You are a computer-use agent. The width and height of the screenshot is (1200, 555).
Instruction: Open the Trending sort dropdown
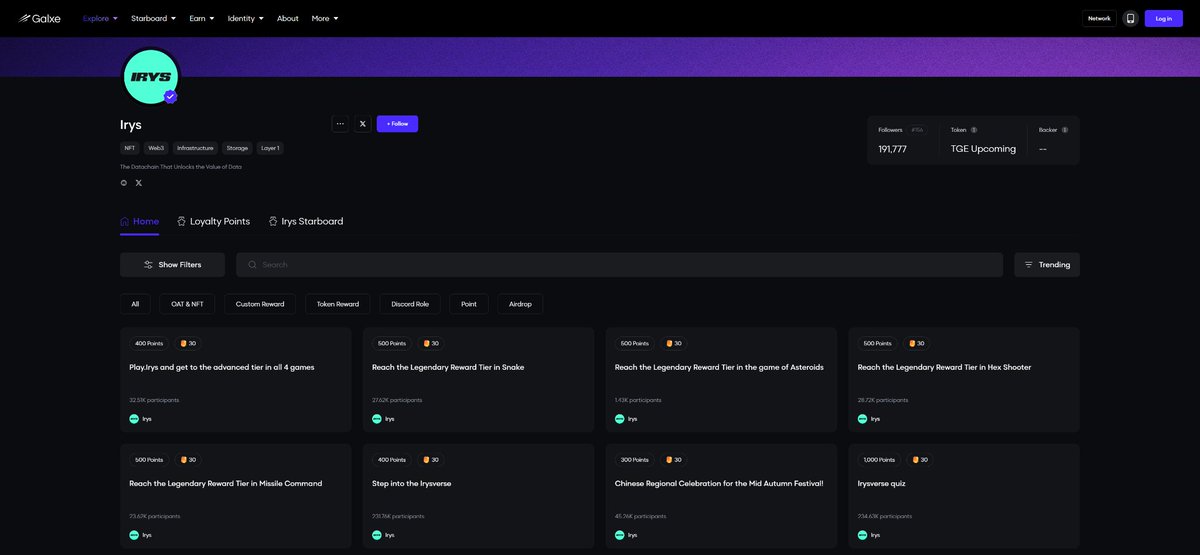click(1046, 265)
